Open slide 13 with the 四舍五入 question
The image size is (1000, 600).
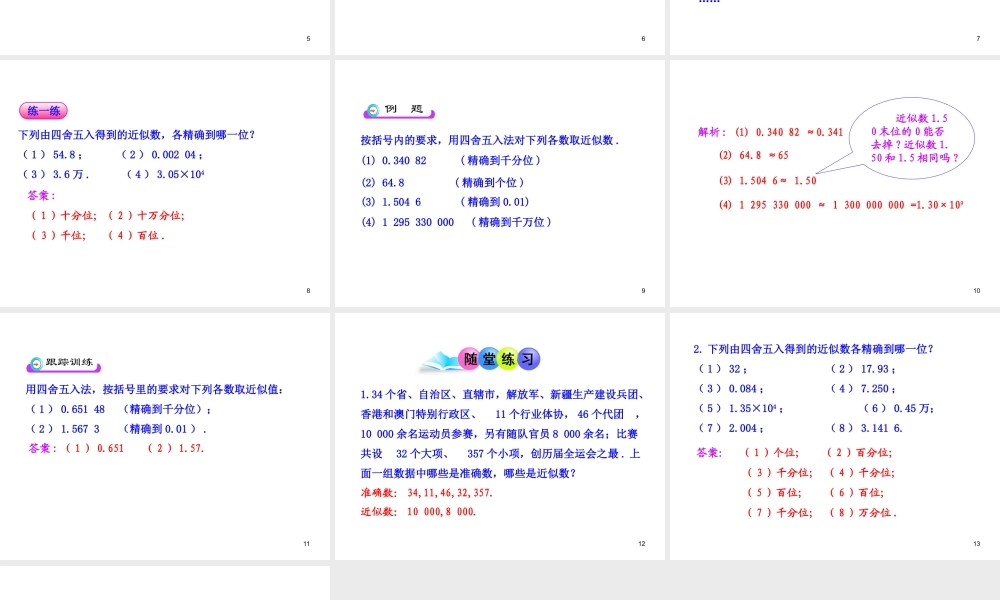point(835,435)
